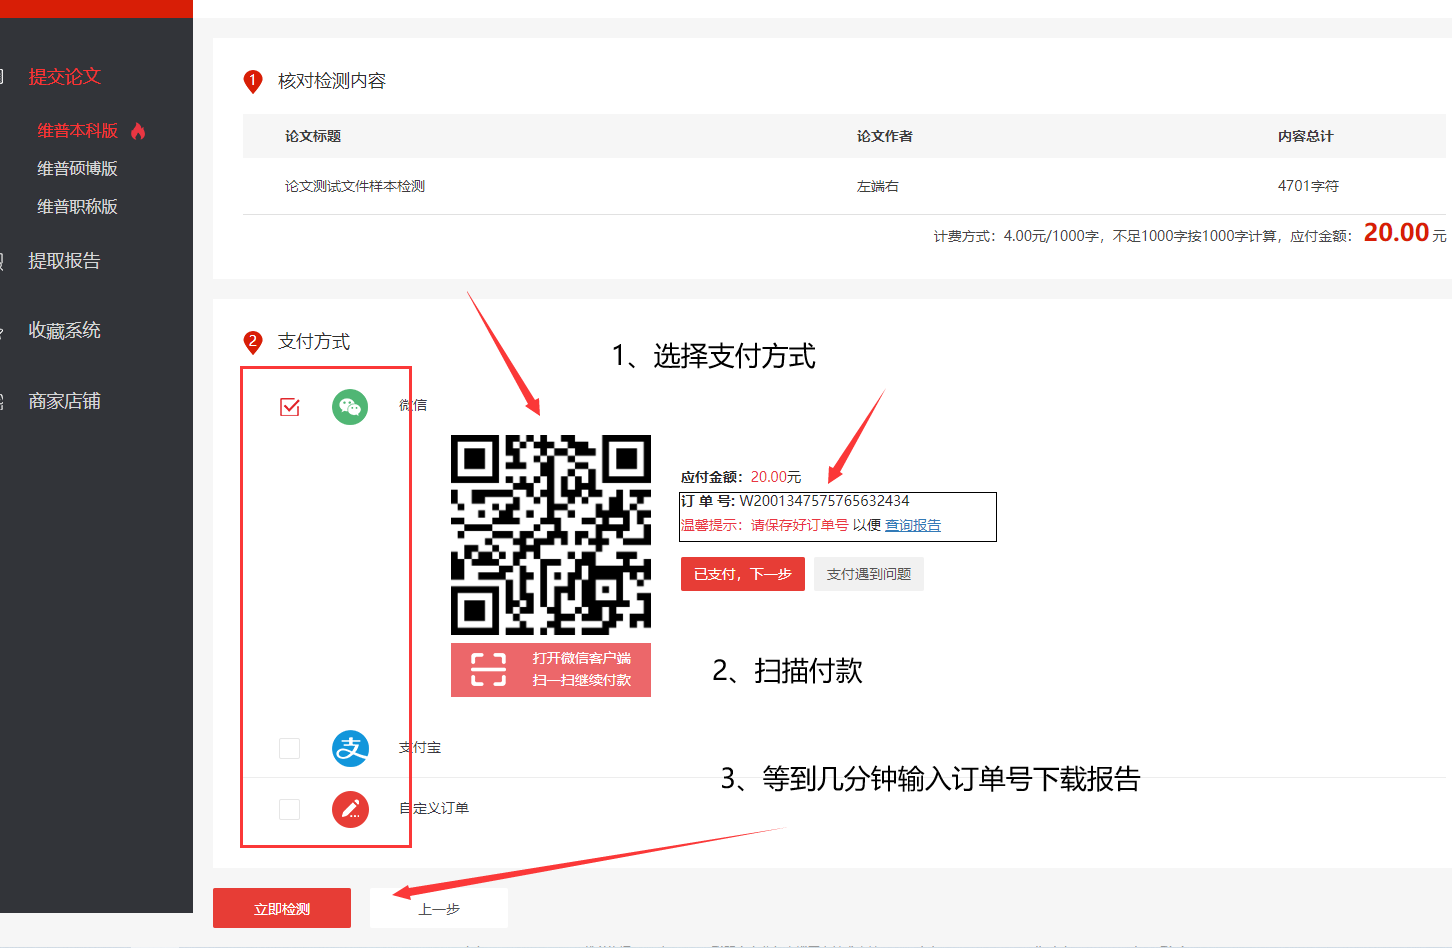The image size is (1452, 948).
Task: Click the 已支付，下一步 button
Action: [743, 574]
